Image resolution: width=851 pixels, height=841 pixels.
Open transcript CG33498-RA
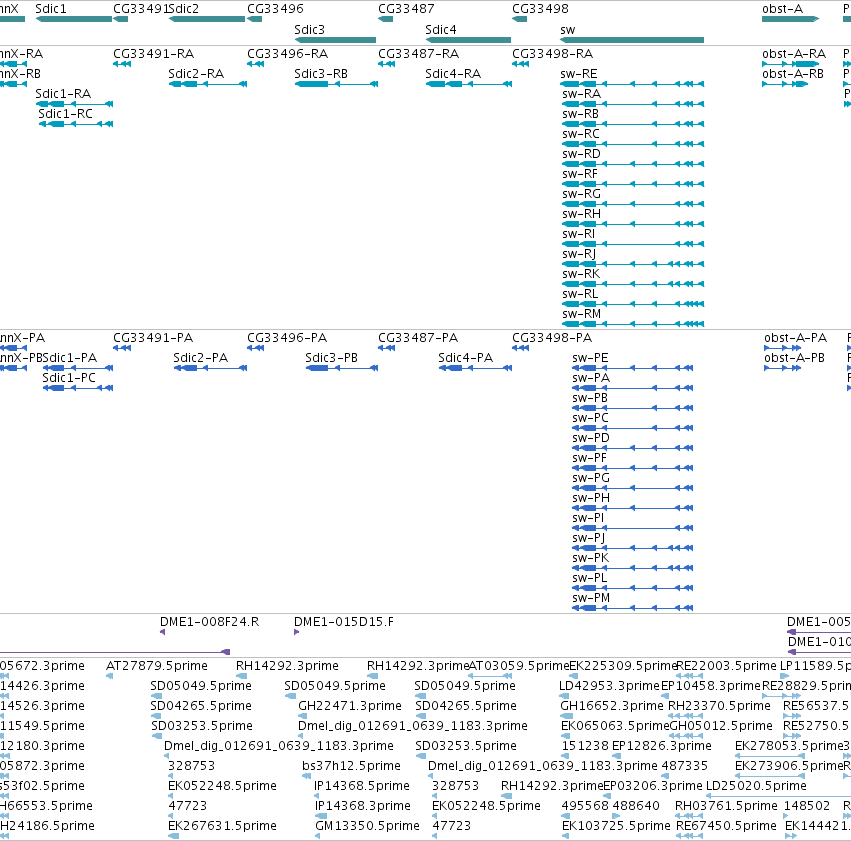(x=520, y=64)
